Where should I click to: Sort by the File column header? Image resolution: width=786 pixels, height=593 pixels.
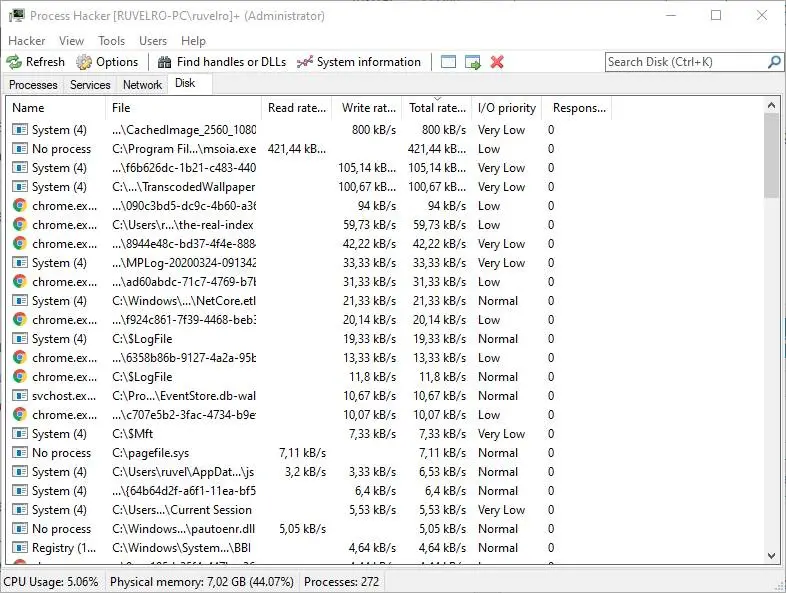pyautogui.click(x=183, y=108)
